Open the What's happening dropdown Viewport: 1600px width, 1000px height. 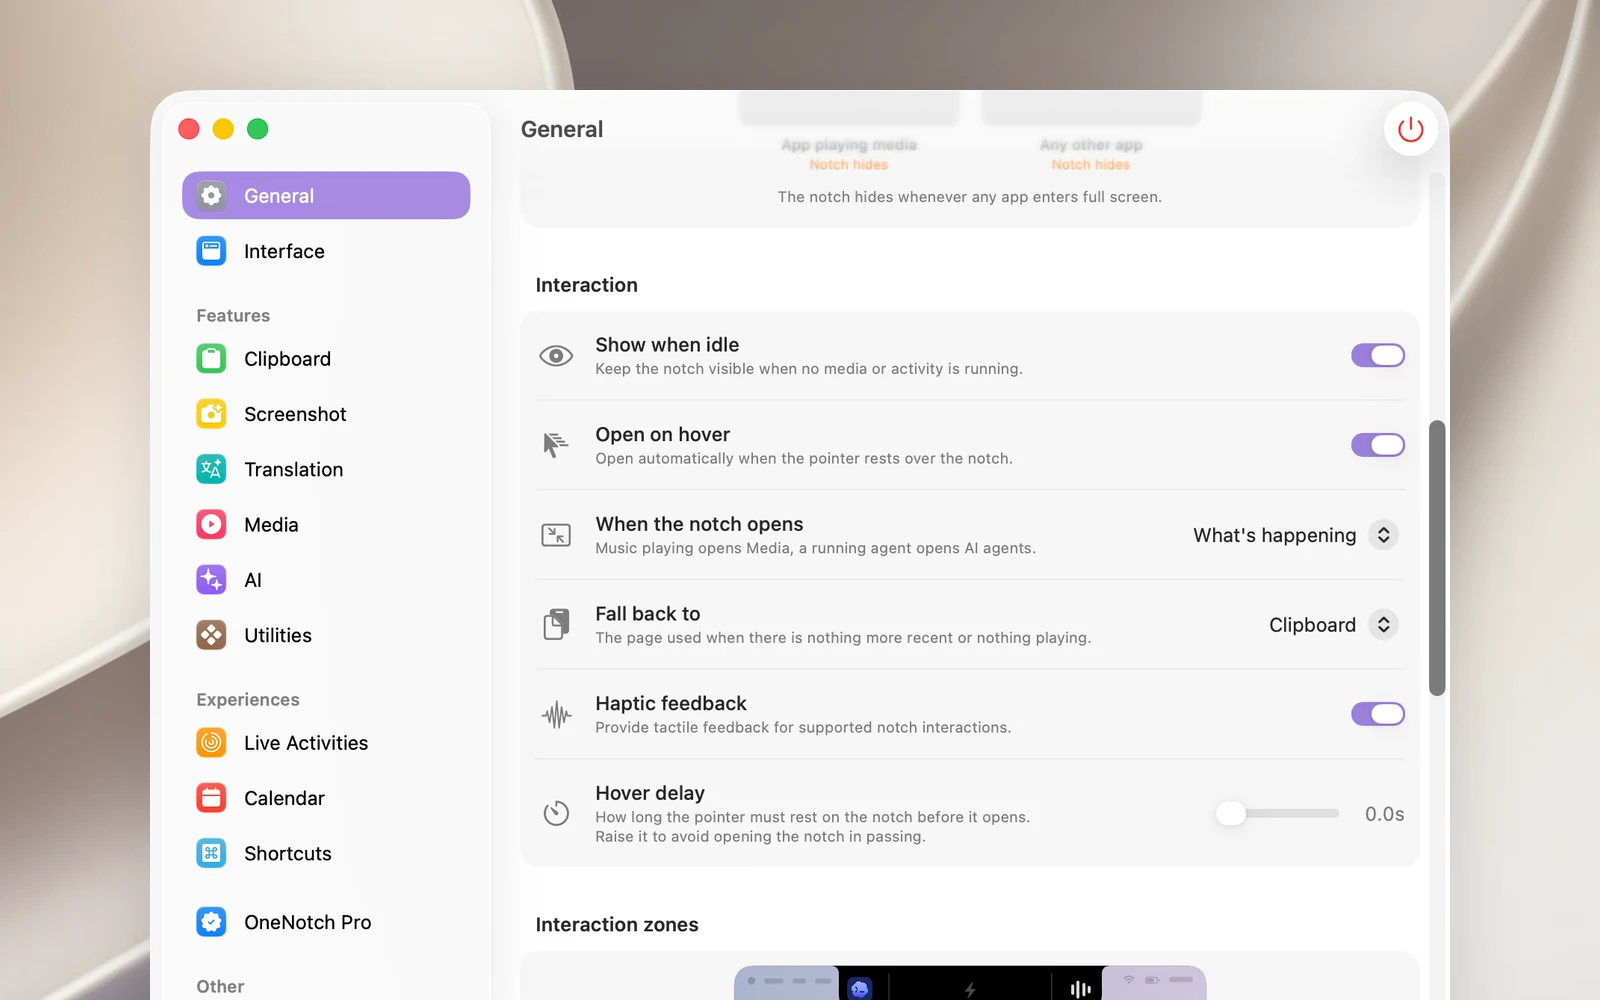(x=1295, y=535)
